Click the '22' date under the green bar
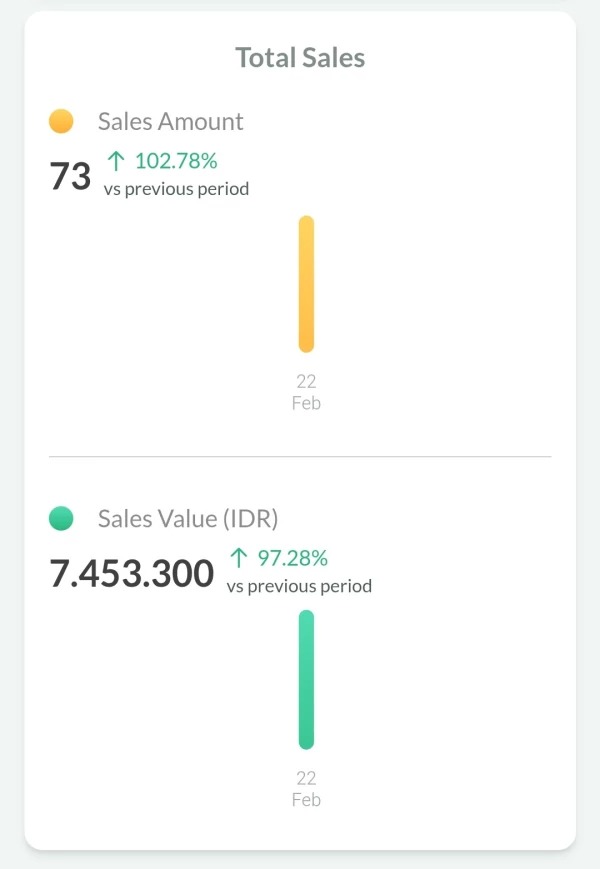600x869 pixels. click(x=306, y=778)
